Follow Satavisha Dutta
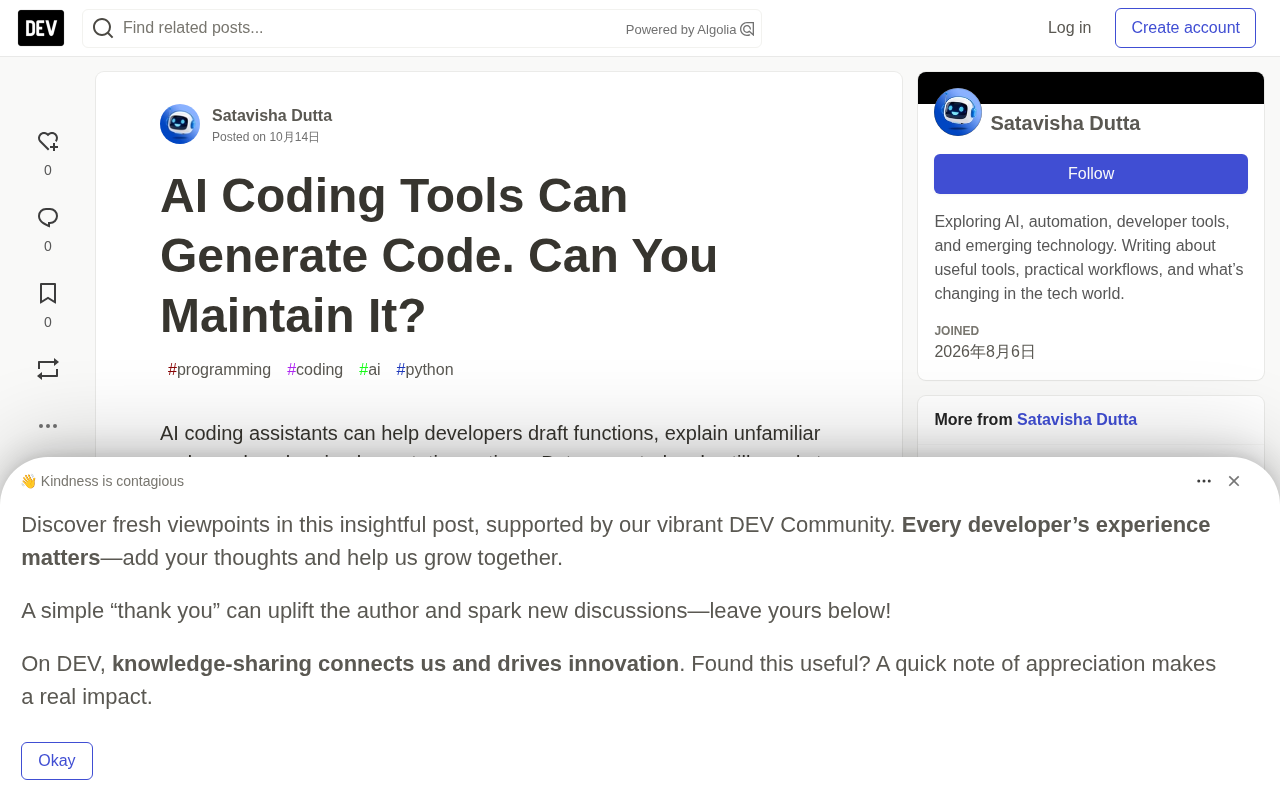This screenshot has height=800, width=1280. [x=1091, y=174]
